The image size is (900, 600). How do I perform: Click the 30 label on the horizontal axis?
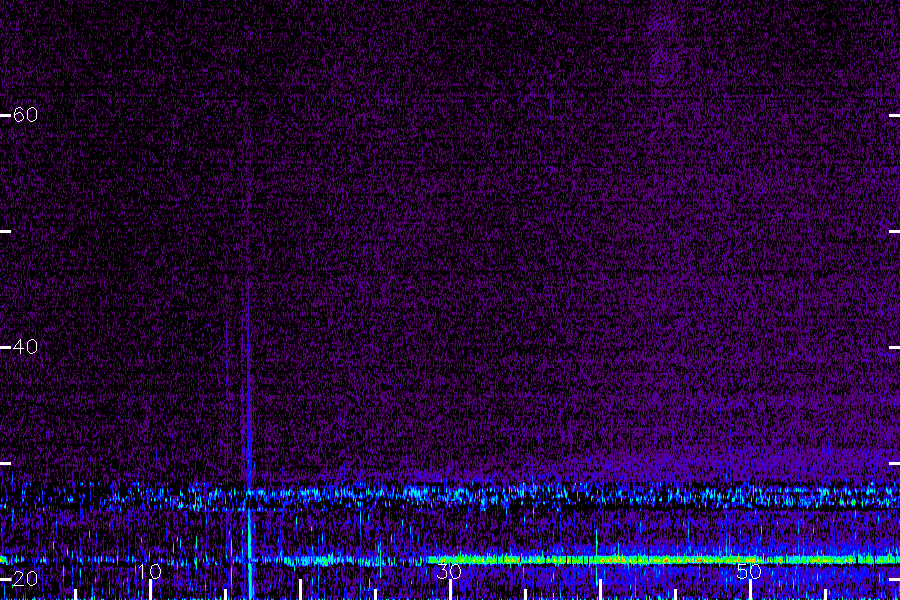coord(449,571)
